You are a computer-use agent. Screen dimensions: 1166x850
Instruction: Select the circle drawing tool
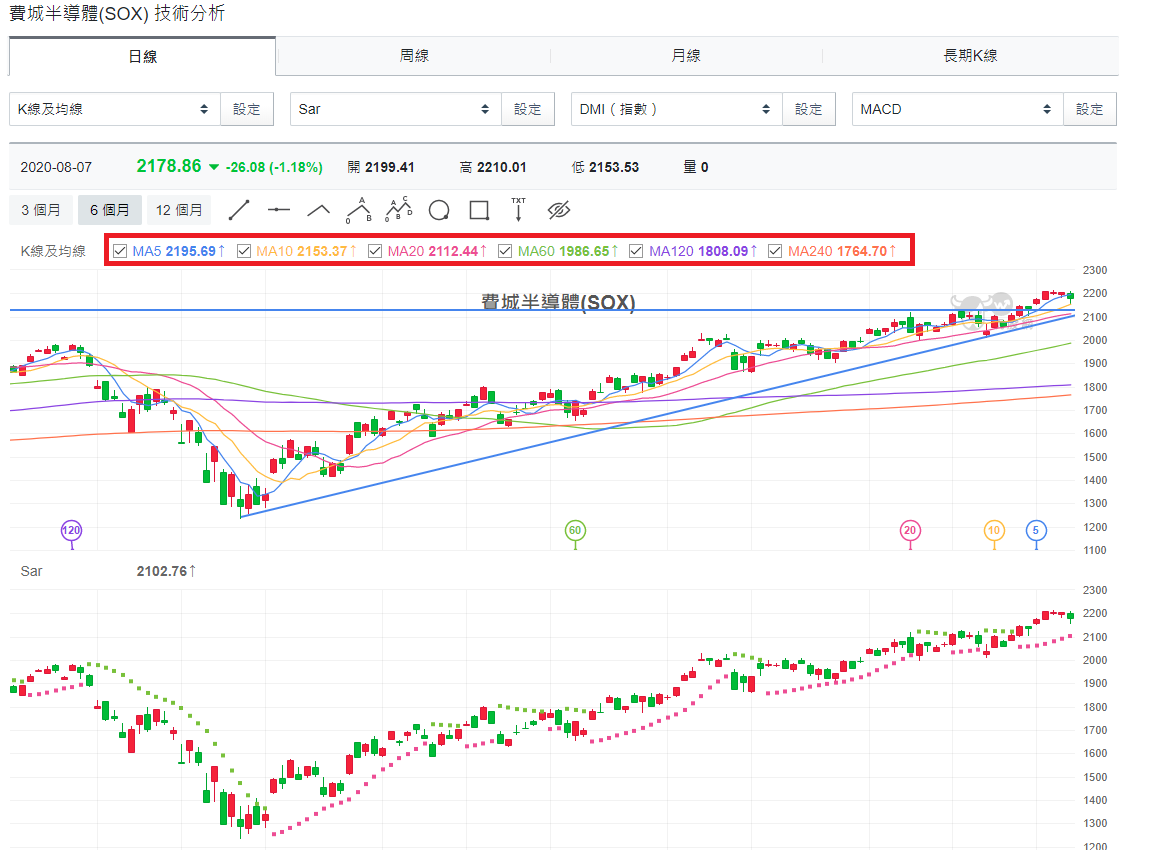(x=439, y=210)
